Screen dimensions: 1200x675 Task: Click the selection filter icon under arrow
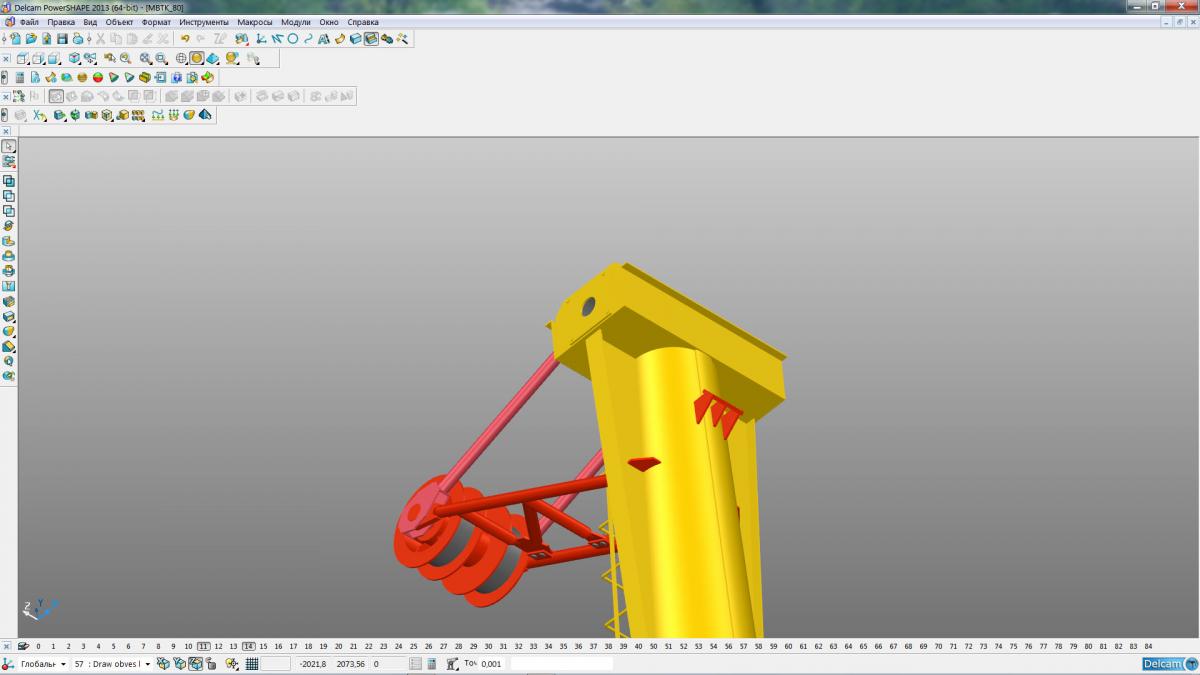[x=9, y=161]
